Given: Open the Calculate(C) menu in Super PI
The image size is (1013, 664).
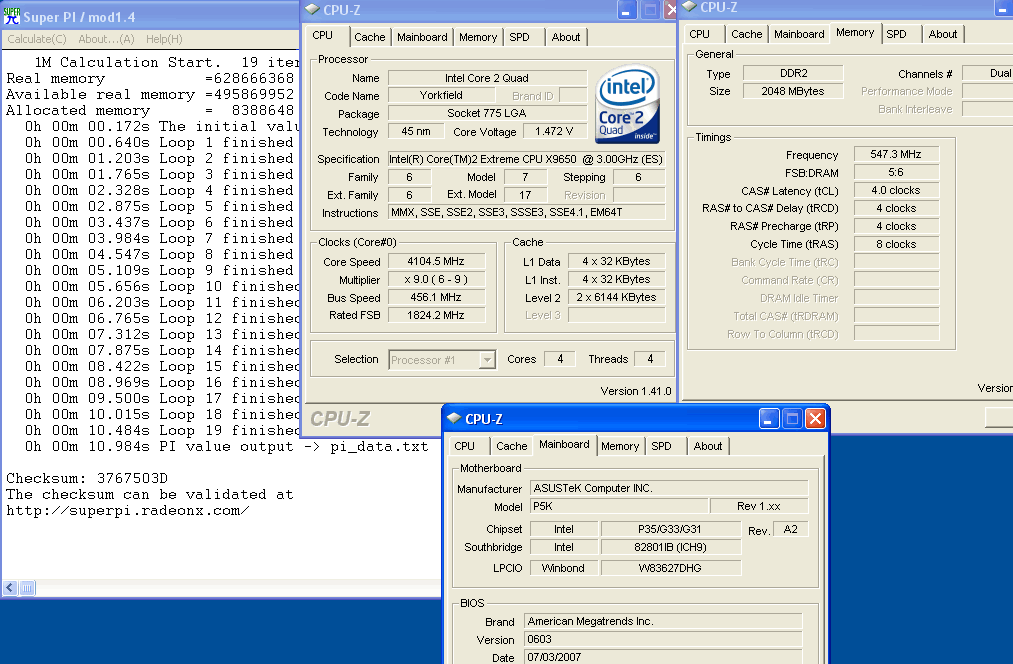Looking at the screenshot, I should point(37,39).
